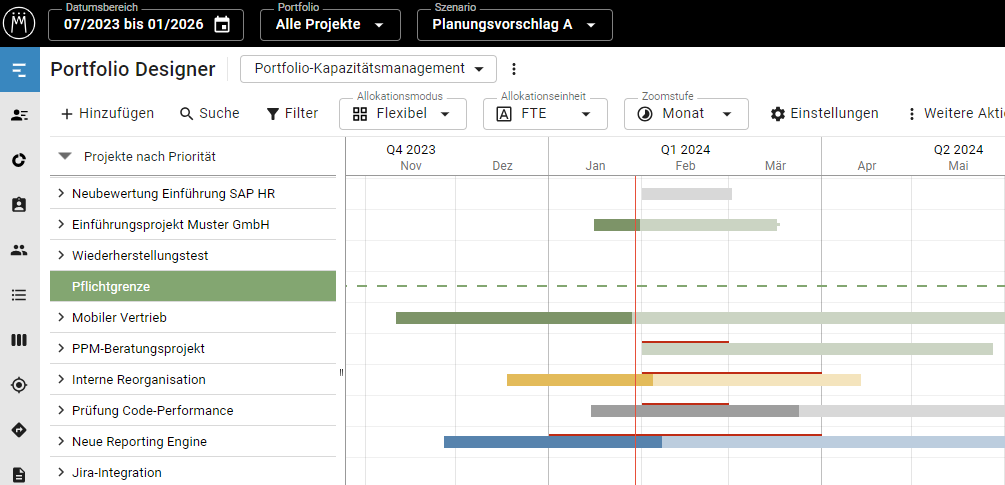Open Einstellungen
This screenshot has height=485, width=1005.
pos(824,114)
